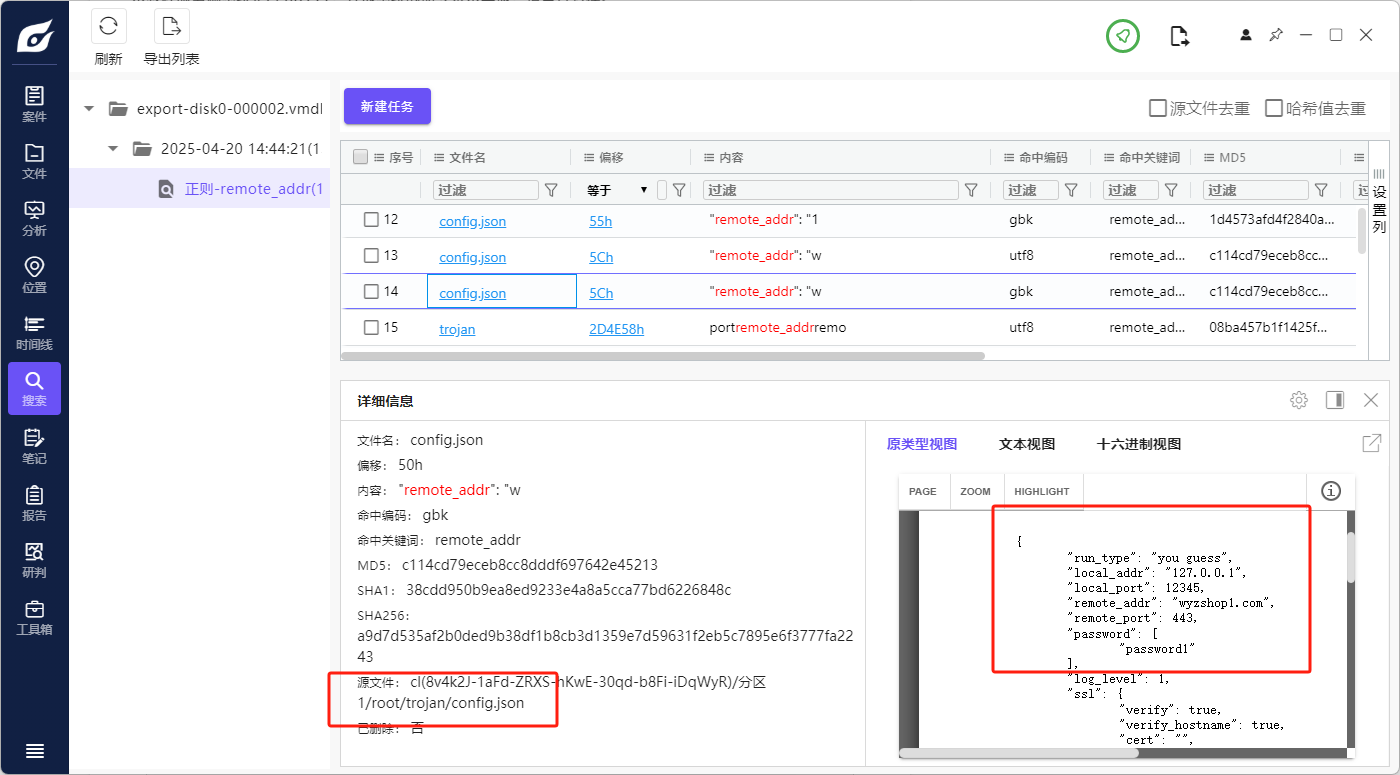Click the 内容 column filter input field

(830, 190)
